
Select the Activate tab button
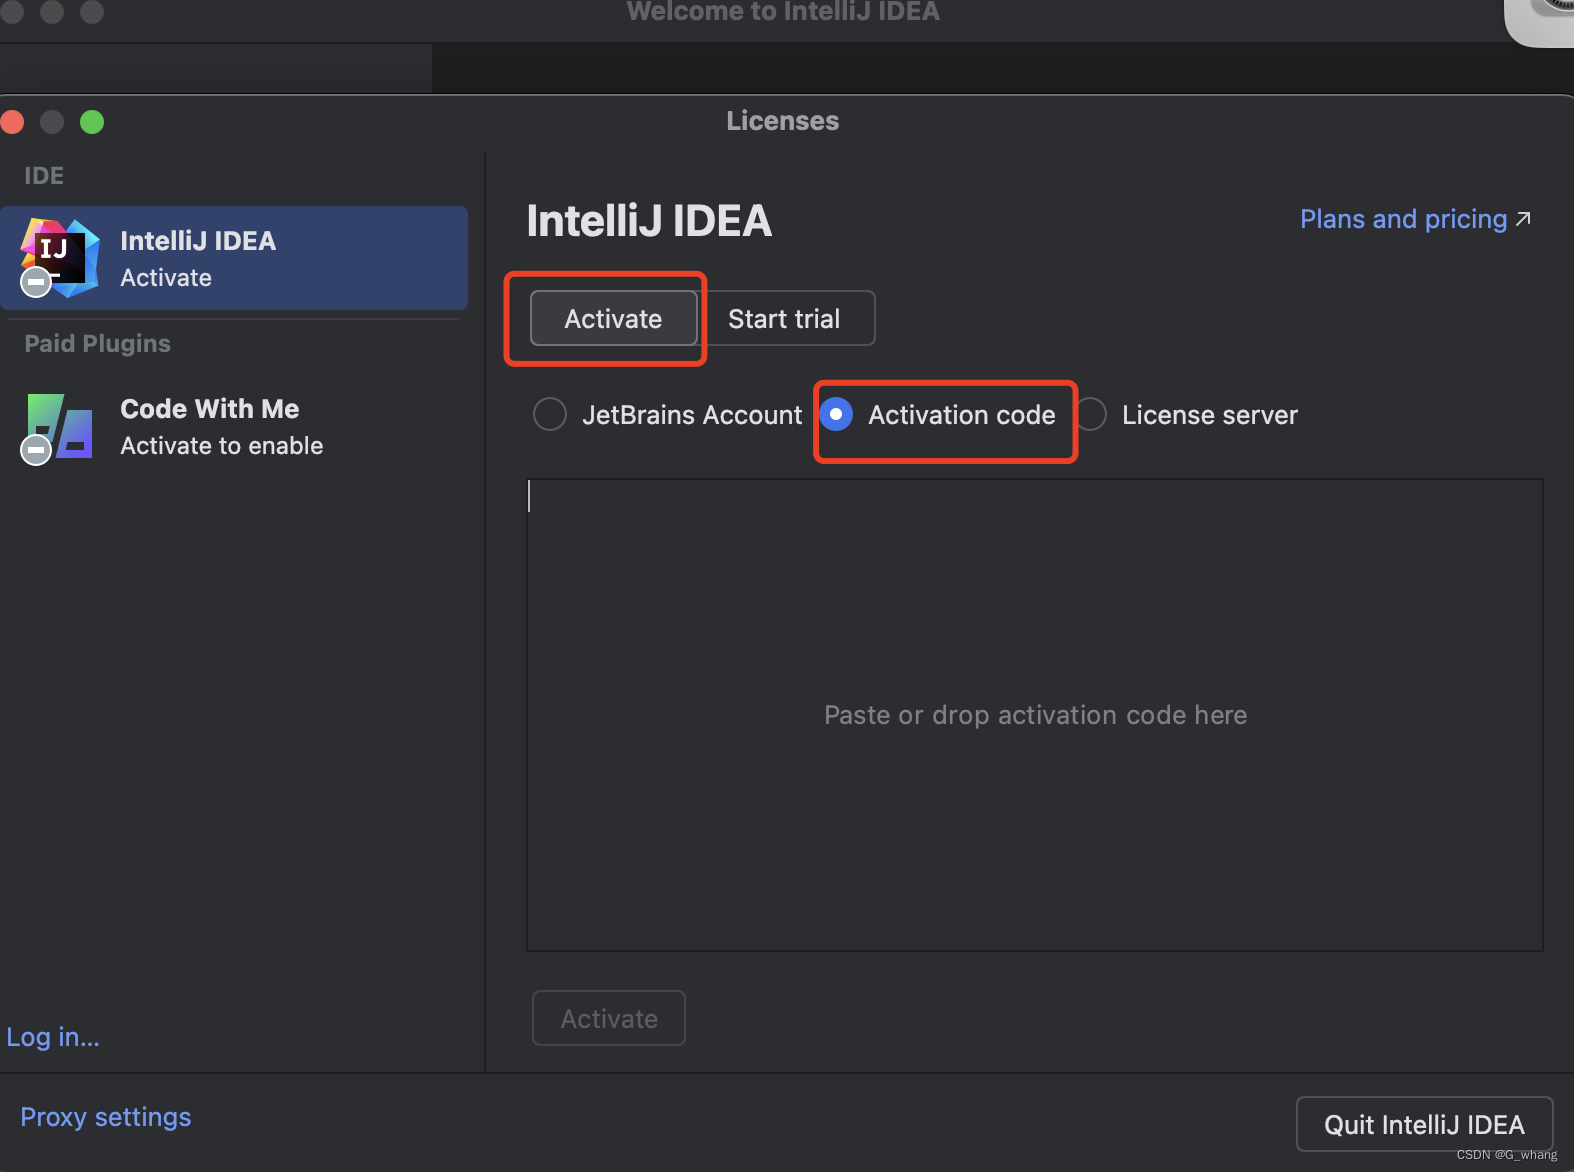coord(613,318)
